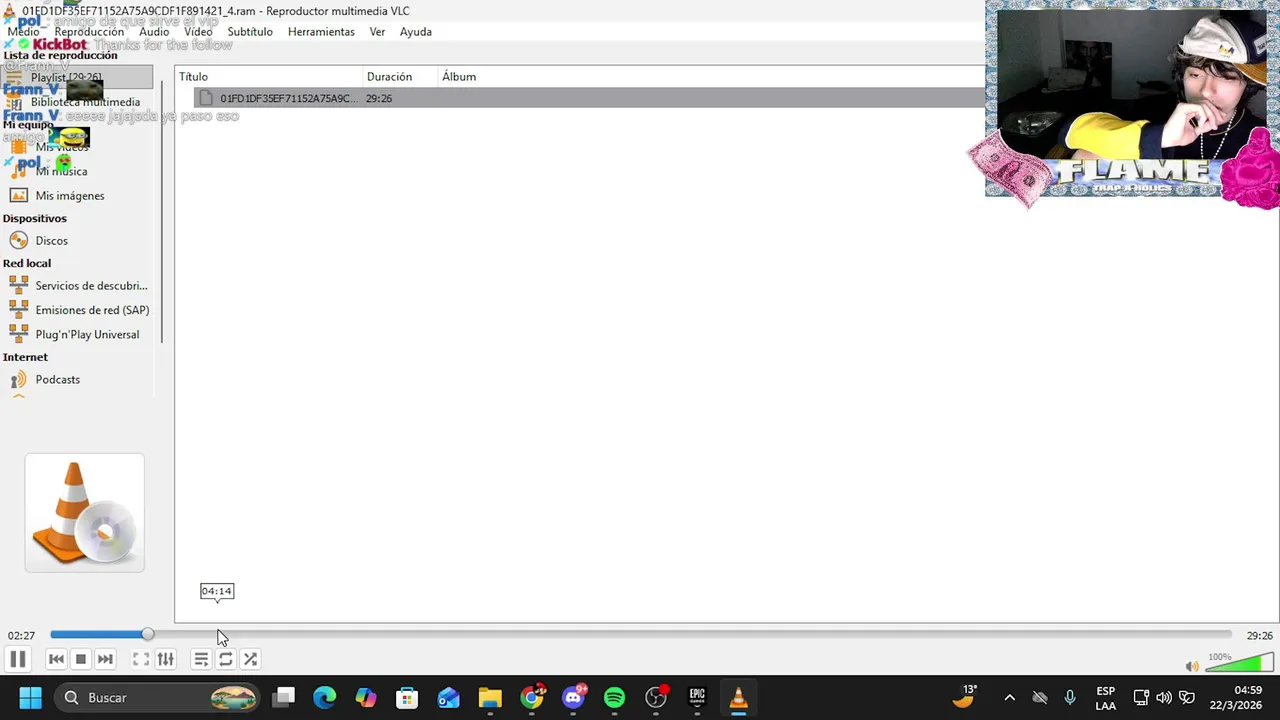Open the Audio menu
The height and width of the screenshot is (720, 1280).
[x=154, y=32]
